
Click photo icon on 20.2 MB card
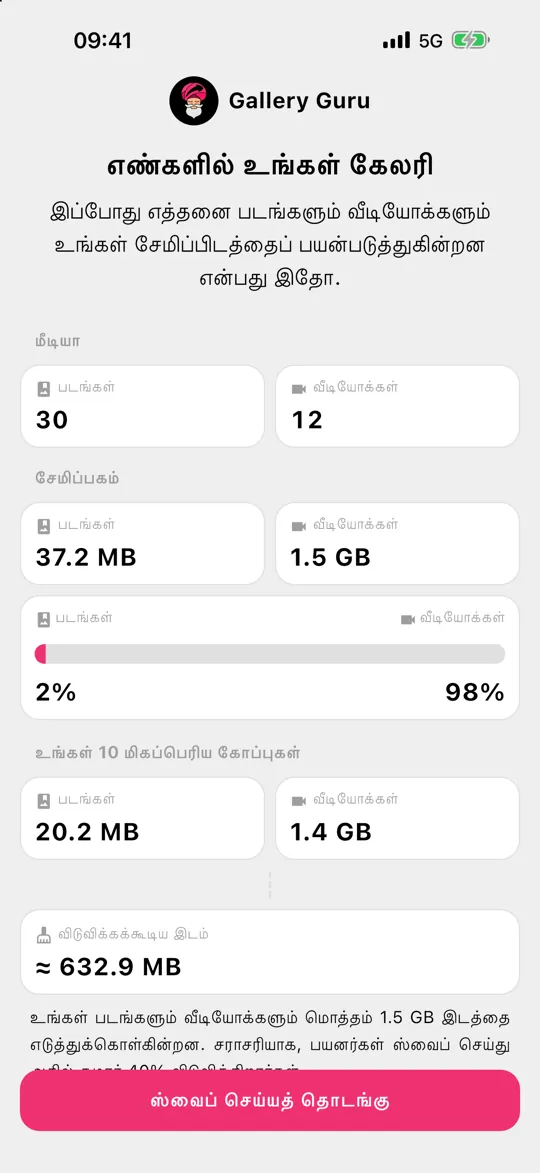tap(44, 801)
